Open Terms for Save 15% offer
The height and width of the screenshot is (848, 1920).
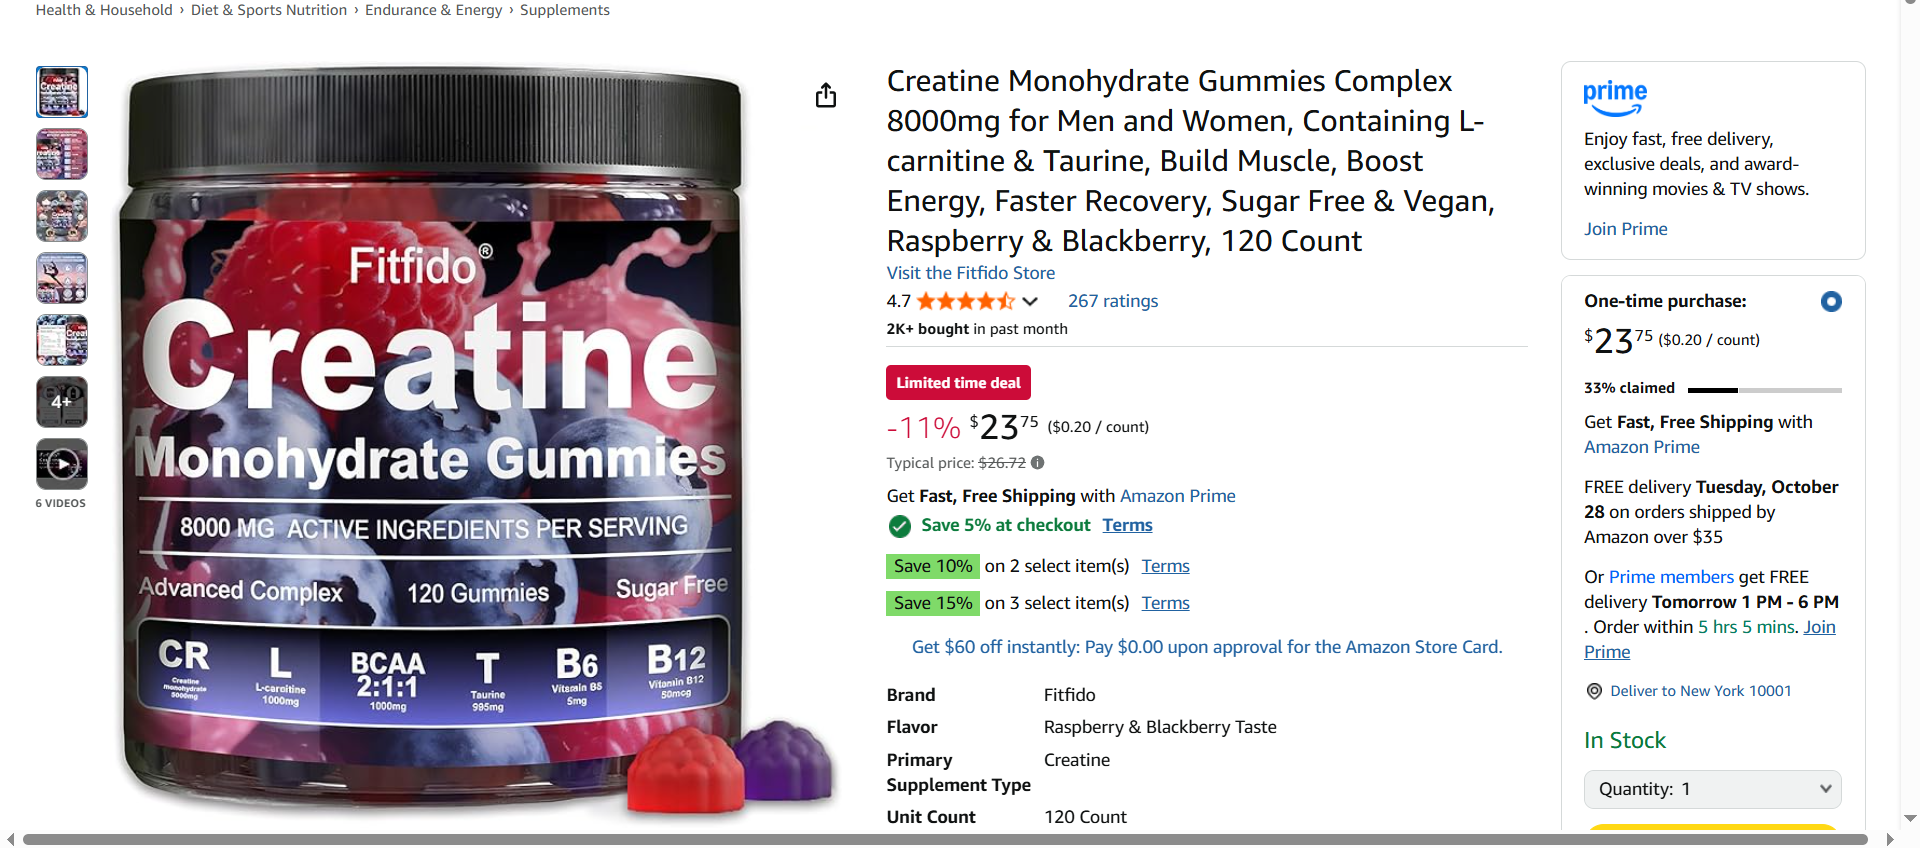(1165, 603)
